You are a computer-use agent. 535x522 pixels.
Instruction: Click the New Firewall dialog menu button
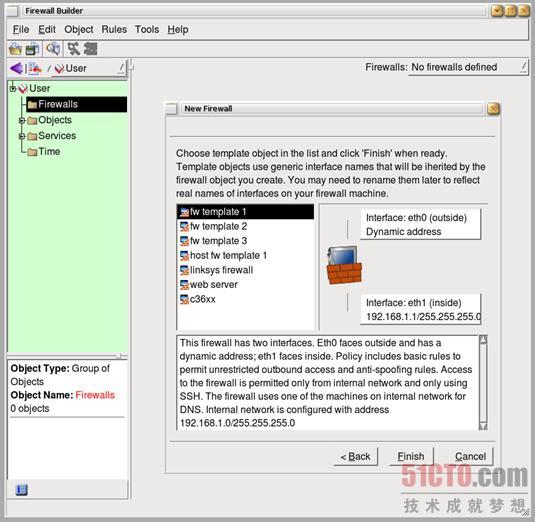click(171, 109)
